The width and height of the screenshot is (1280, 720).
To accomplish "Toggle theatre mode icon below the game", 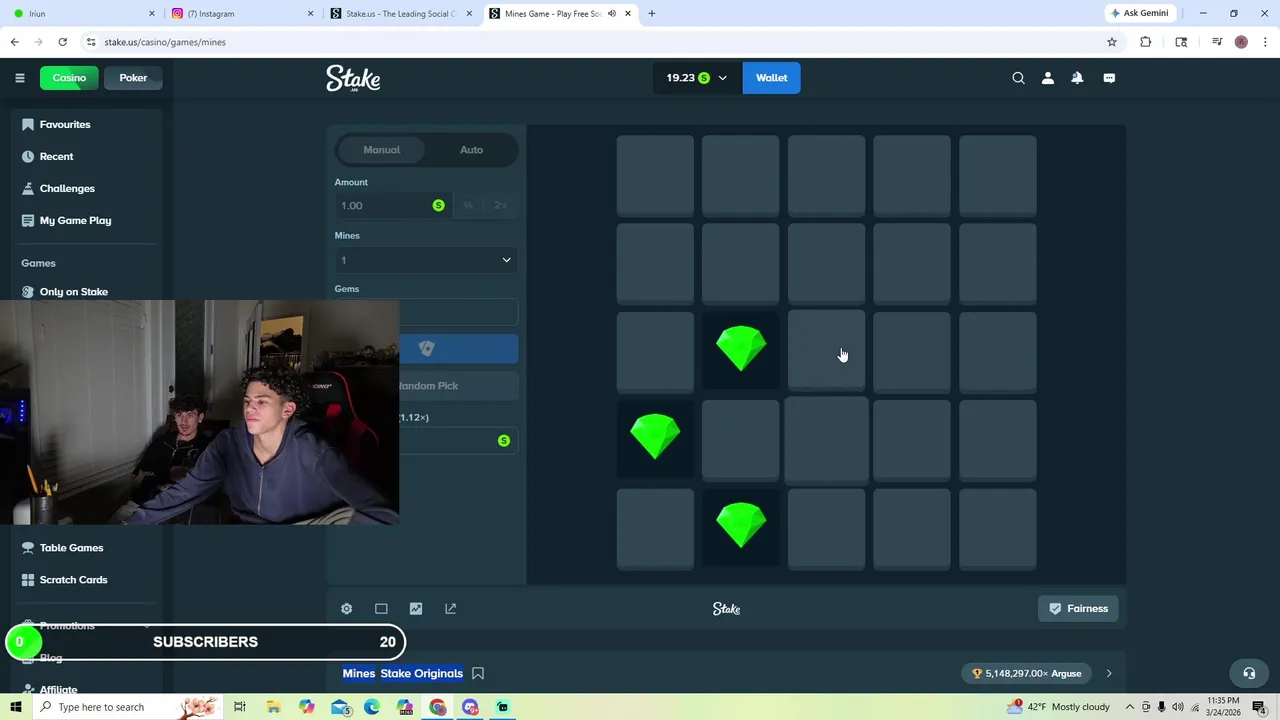I will click(381, 608).
